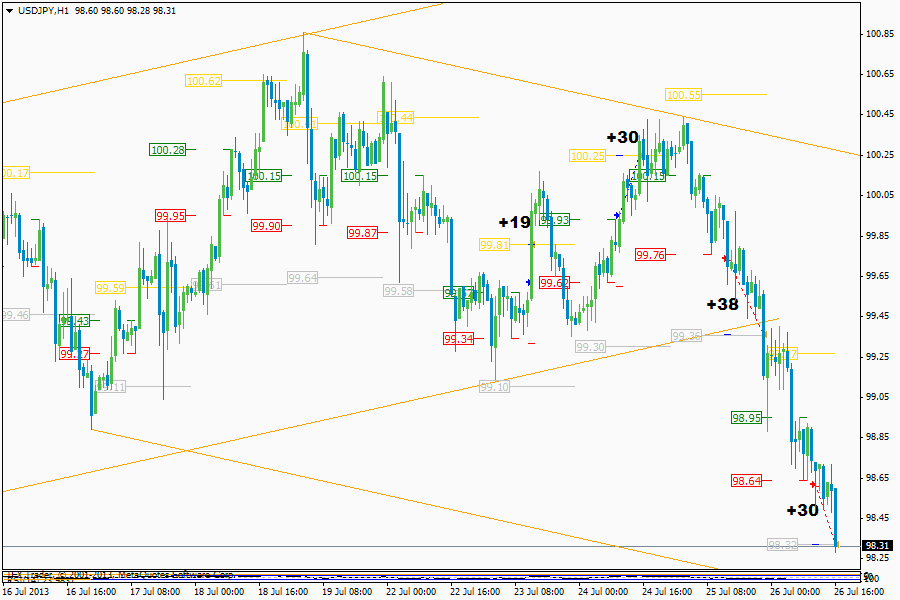Select the USDJPY,H1 chart title text
900x600 pixels.
[x=44, y=11]
